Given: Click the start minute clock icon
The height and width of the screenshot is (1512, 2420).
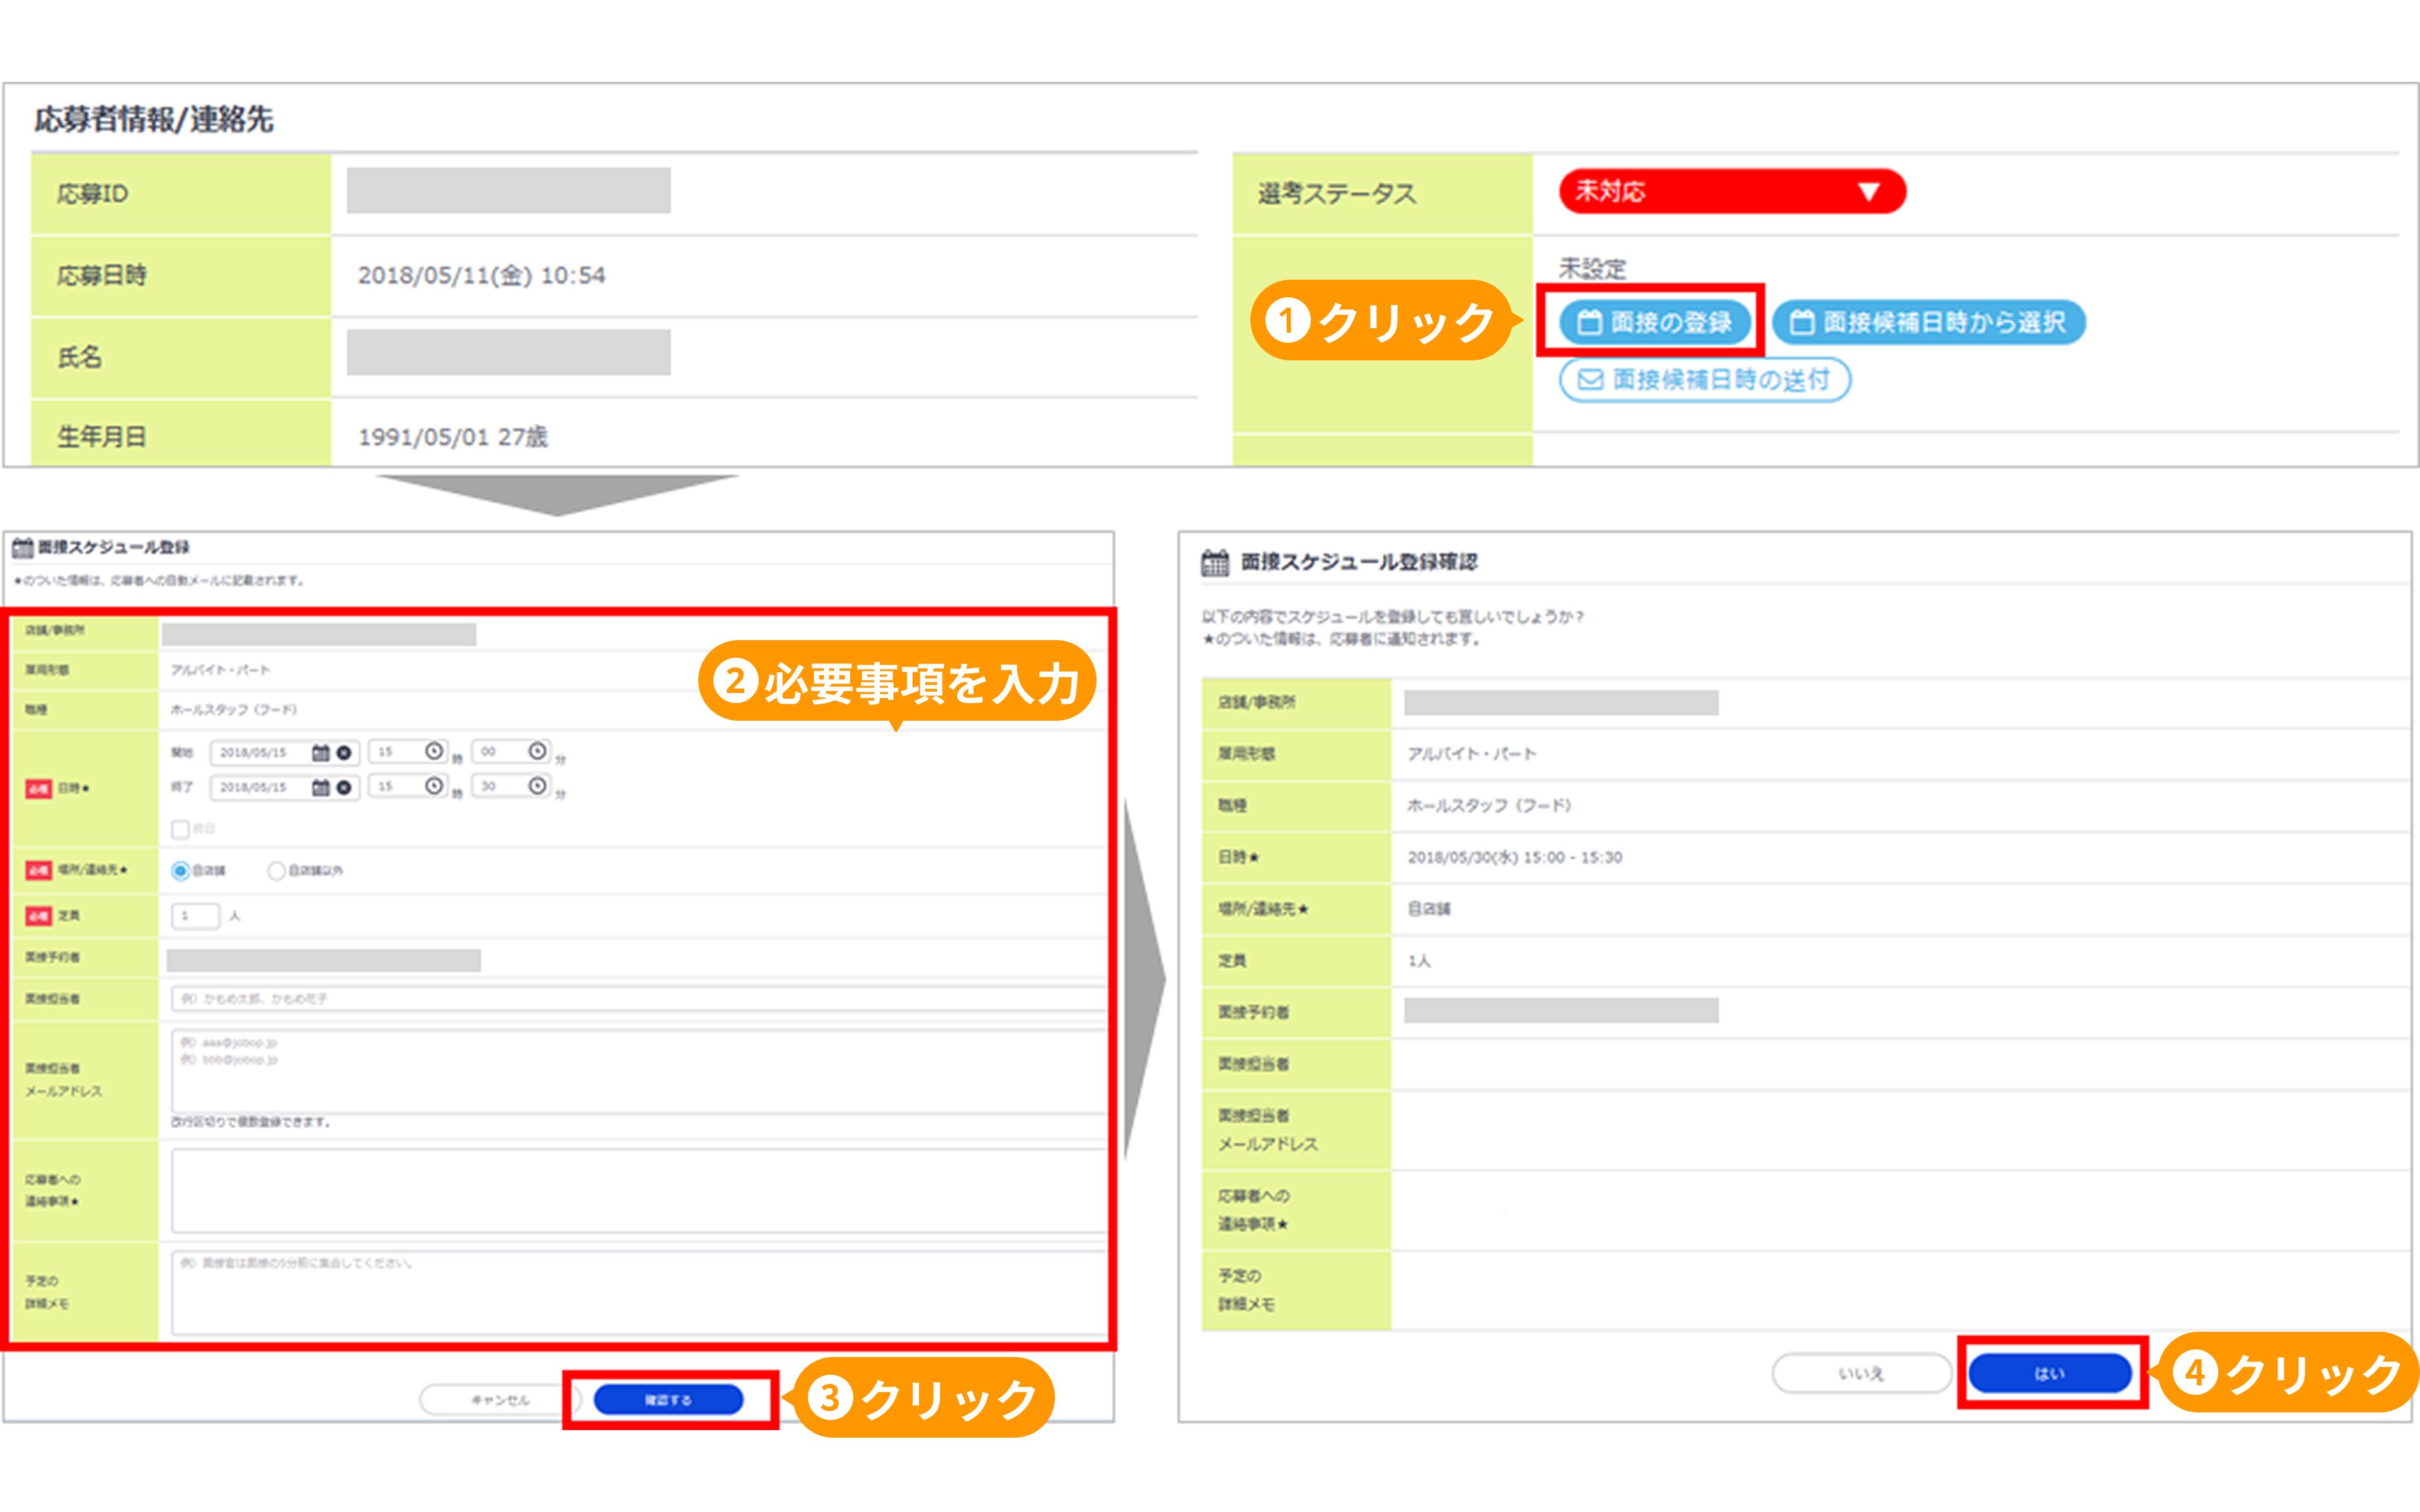Looking at the screenshot, I should [537, 751].
